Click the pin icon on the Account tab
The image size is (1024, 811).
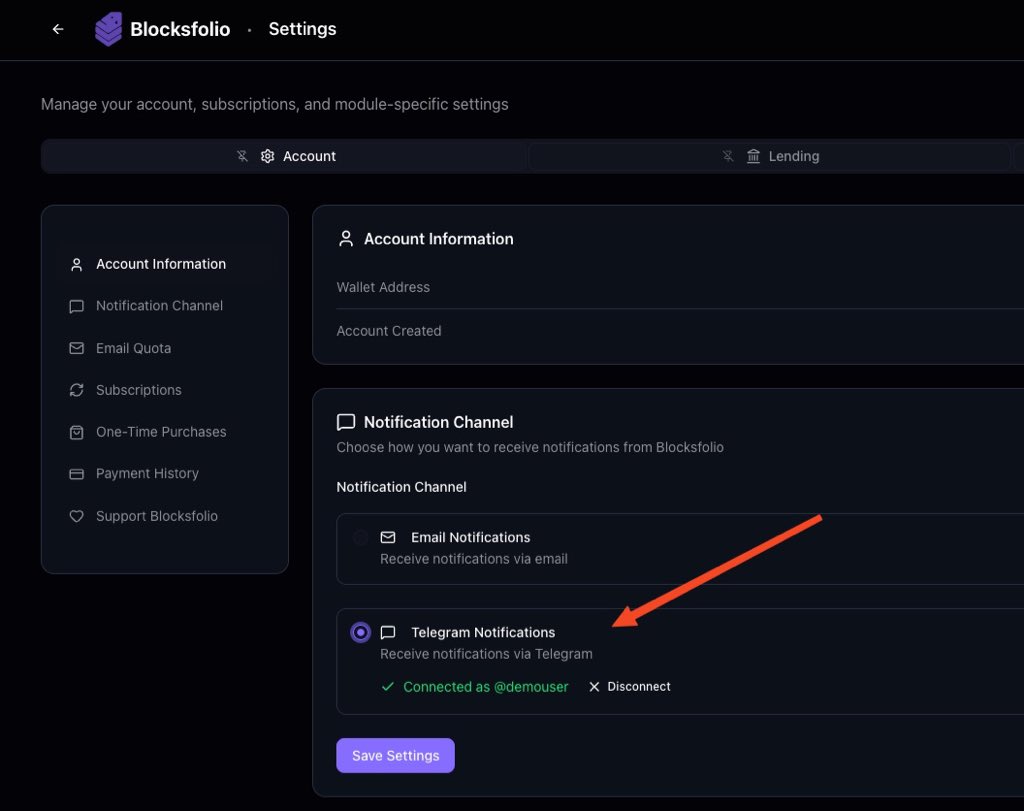(242, 156)
